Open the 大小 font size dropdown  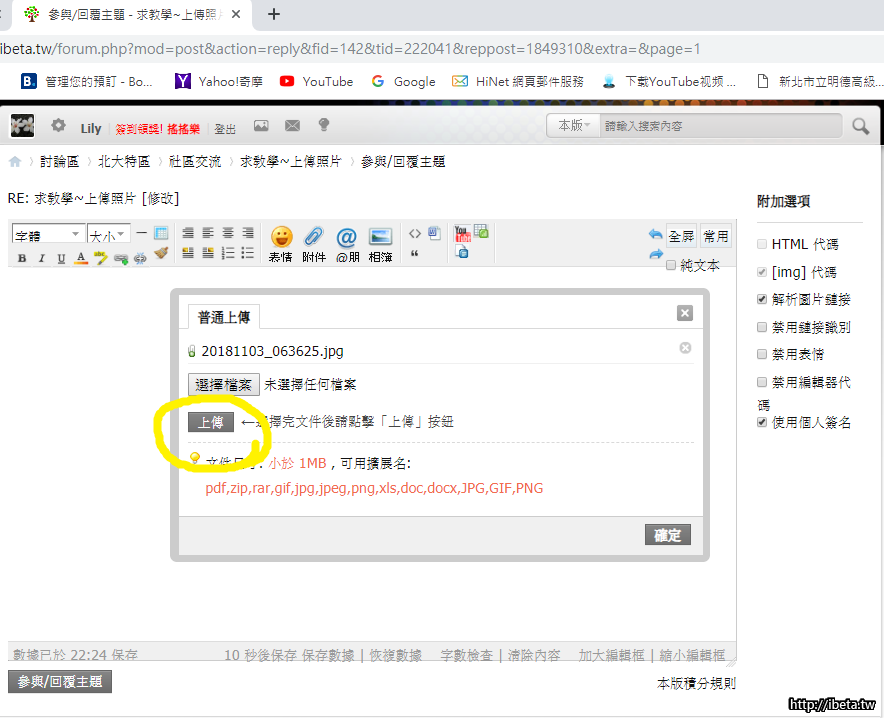click(x=108, y=234)
